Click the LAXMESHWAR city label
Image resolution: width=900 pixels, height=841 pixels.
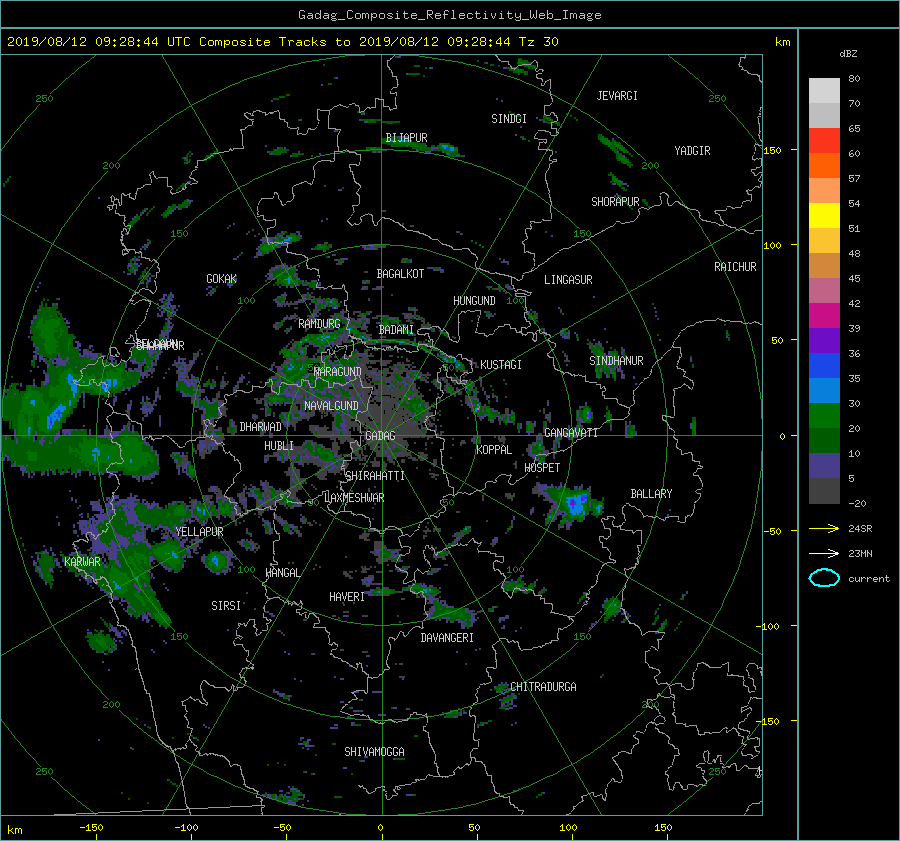354,498
